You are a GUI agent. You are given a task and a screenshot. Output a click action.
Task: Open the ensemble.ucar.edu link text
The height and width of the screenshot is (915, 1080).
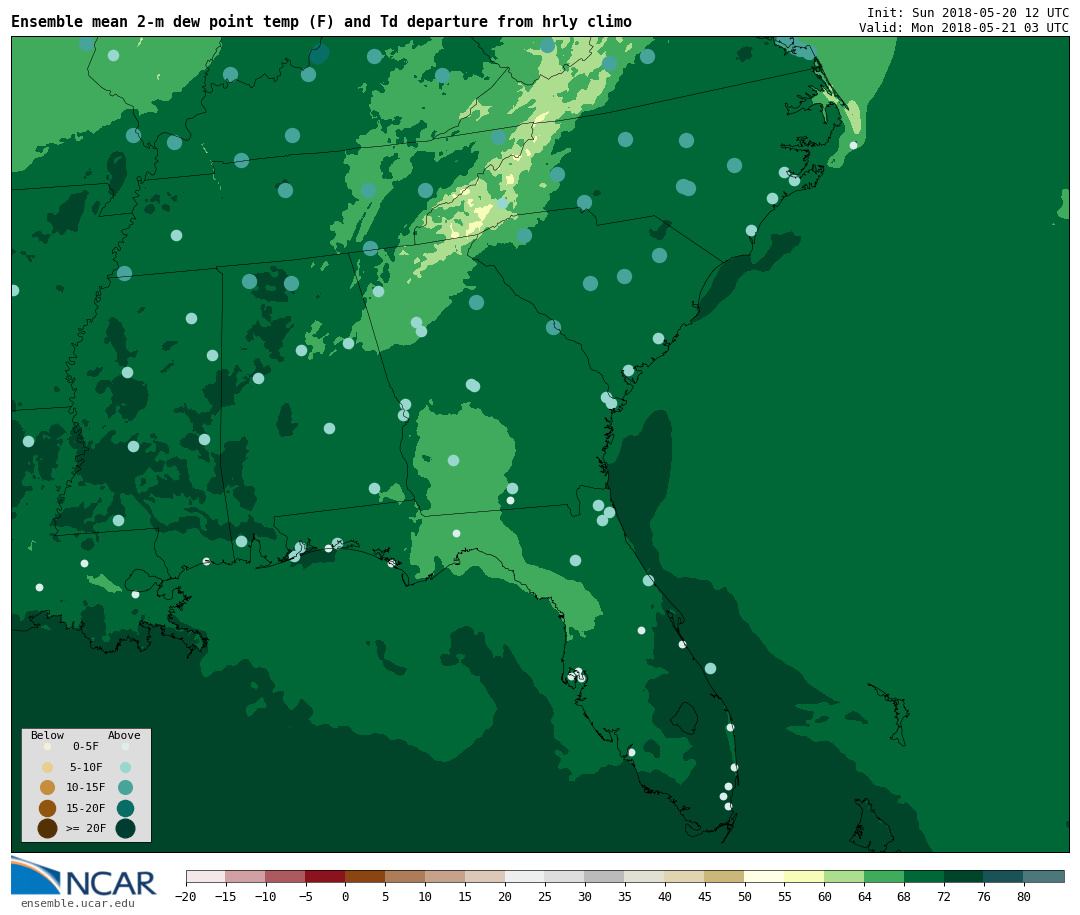coord(78,903)
